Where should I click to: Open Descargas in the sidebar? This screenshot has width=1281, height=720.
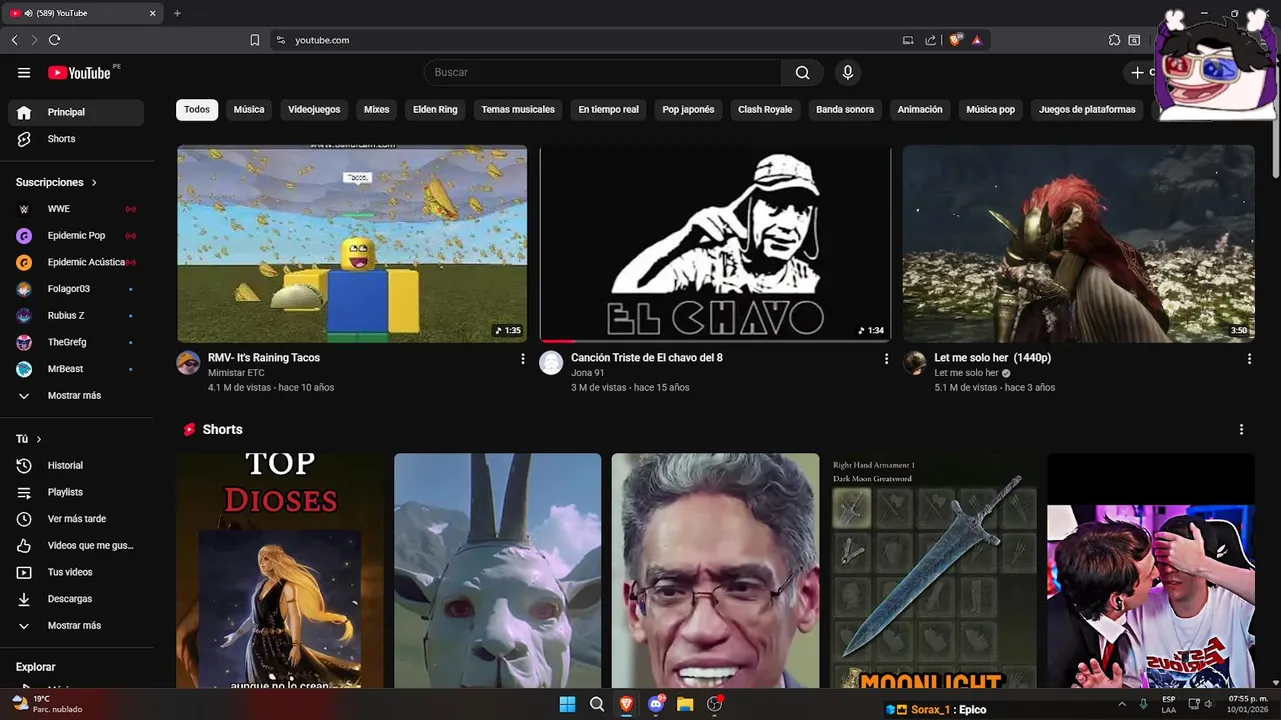click(x=76, y=599)
